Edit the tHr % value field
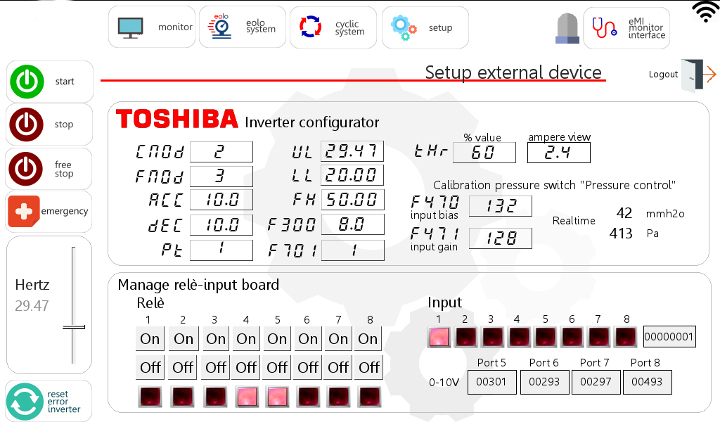Image resolution: width=720 pixels, height=422 pixels. point(484,152)
